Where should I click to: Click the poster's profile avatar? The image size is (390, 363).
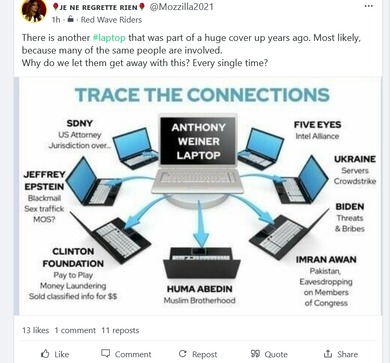(x=34, y=11)
